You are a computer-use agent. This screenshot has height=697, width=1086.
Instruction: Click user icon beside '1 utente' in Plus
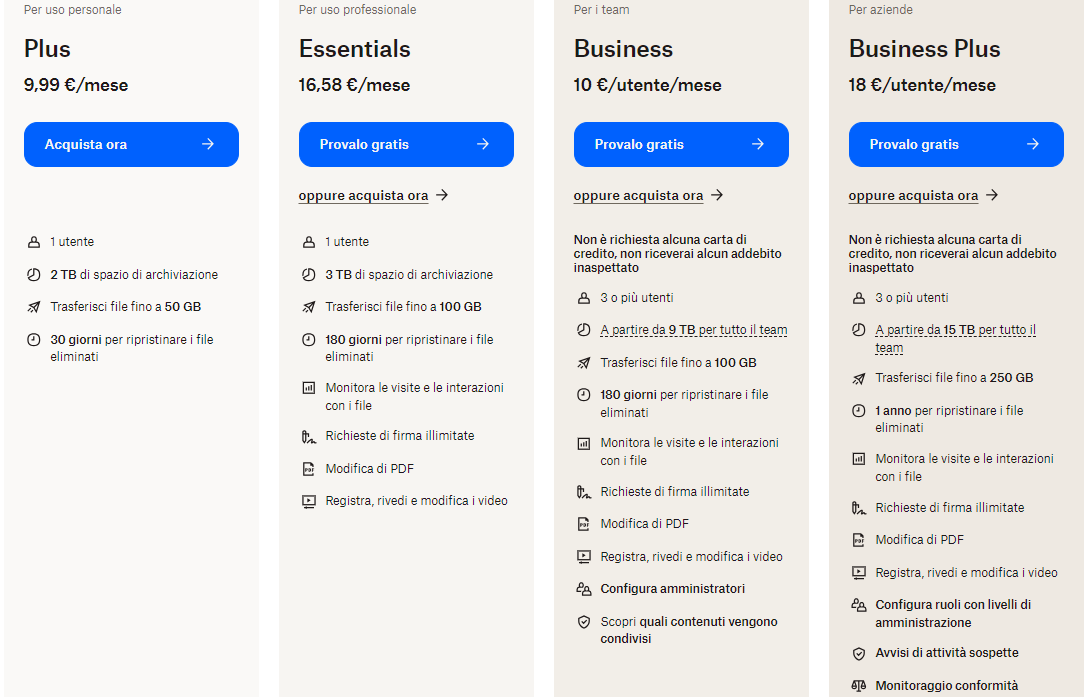33,242
